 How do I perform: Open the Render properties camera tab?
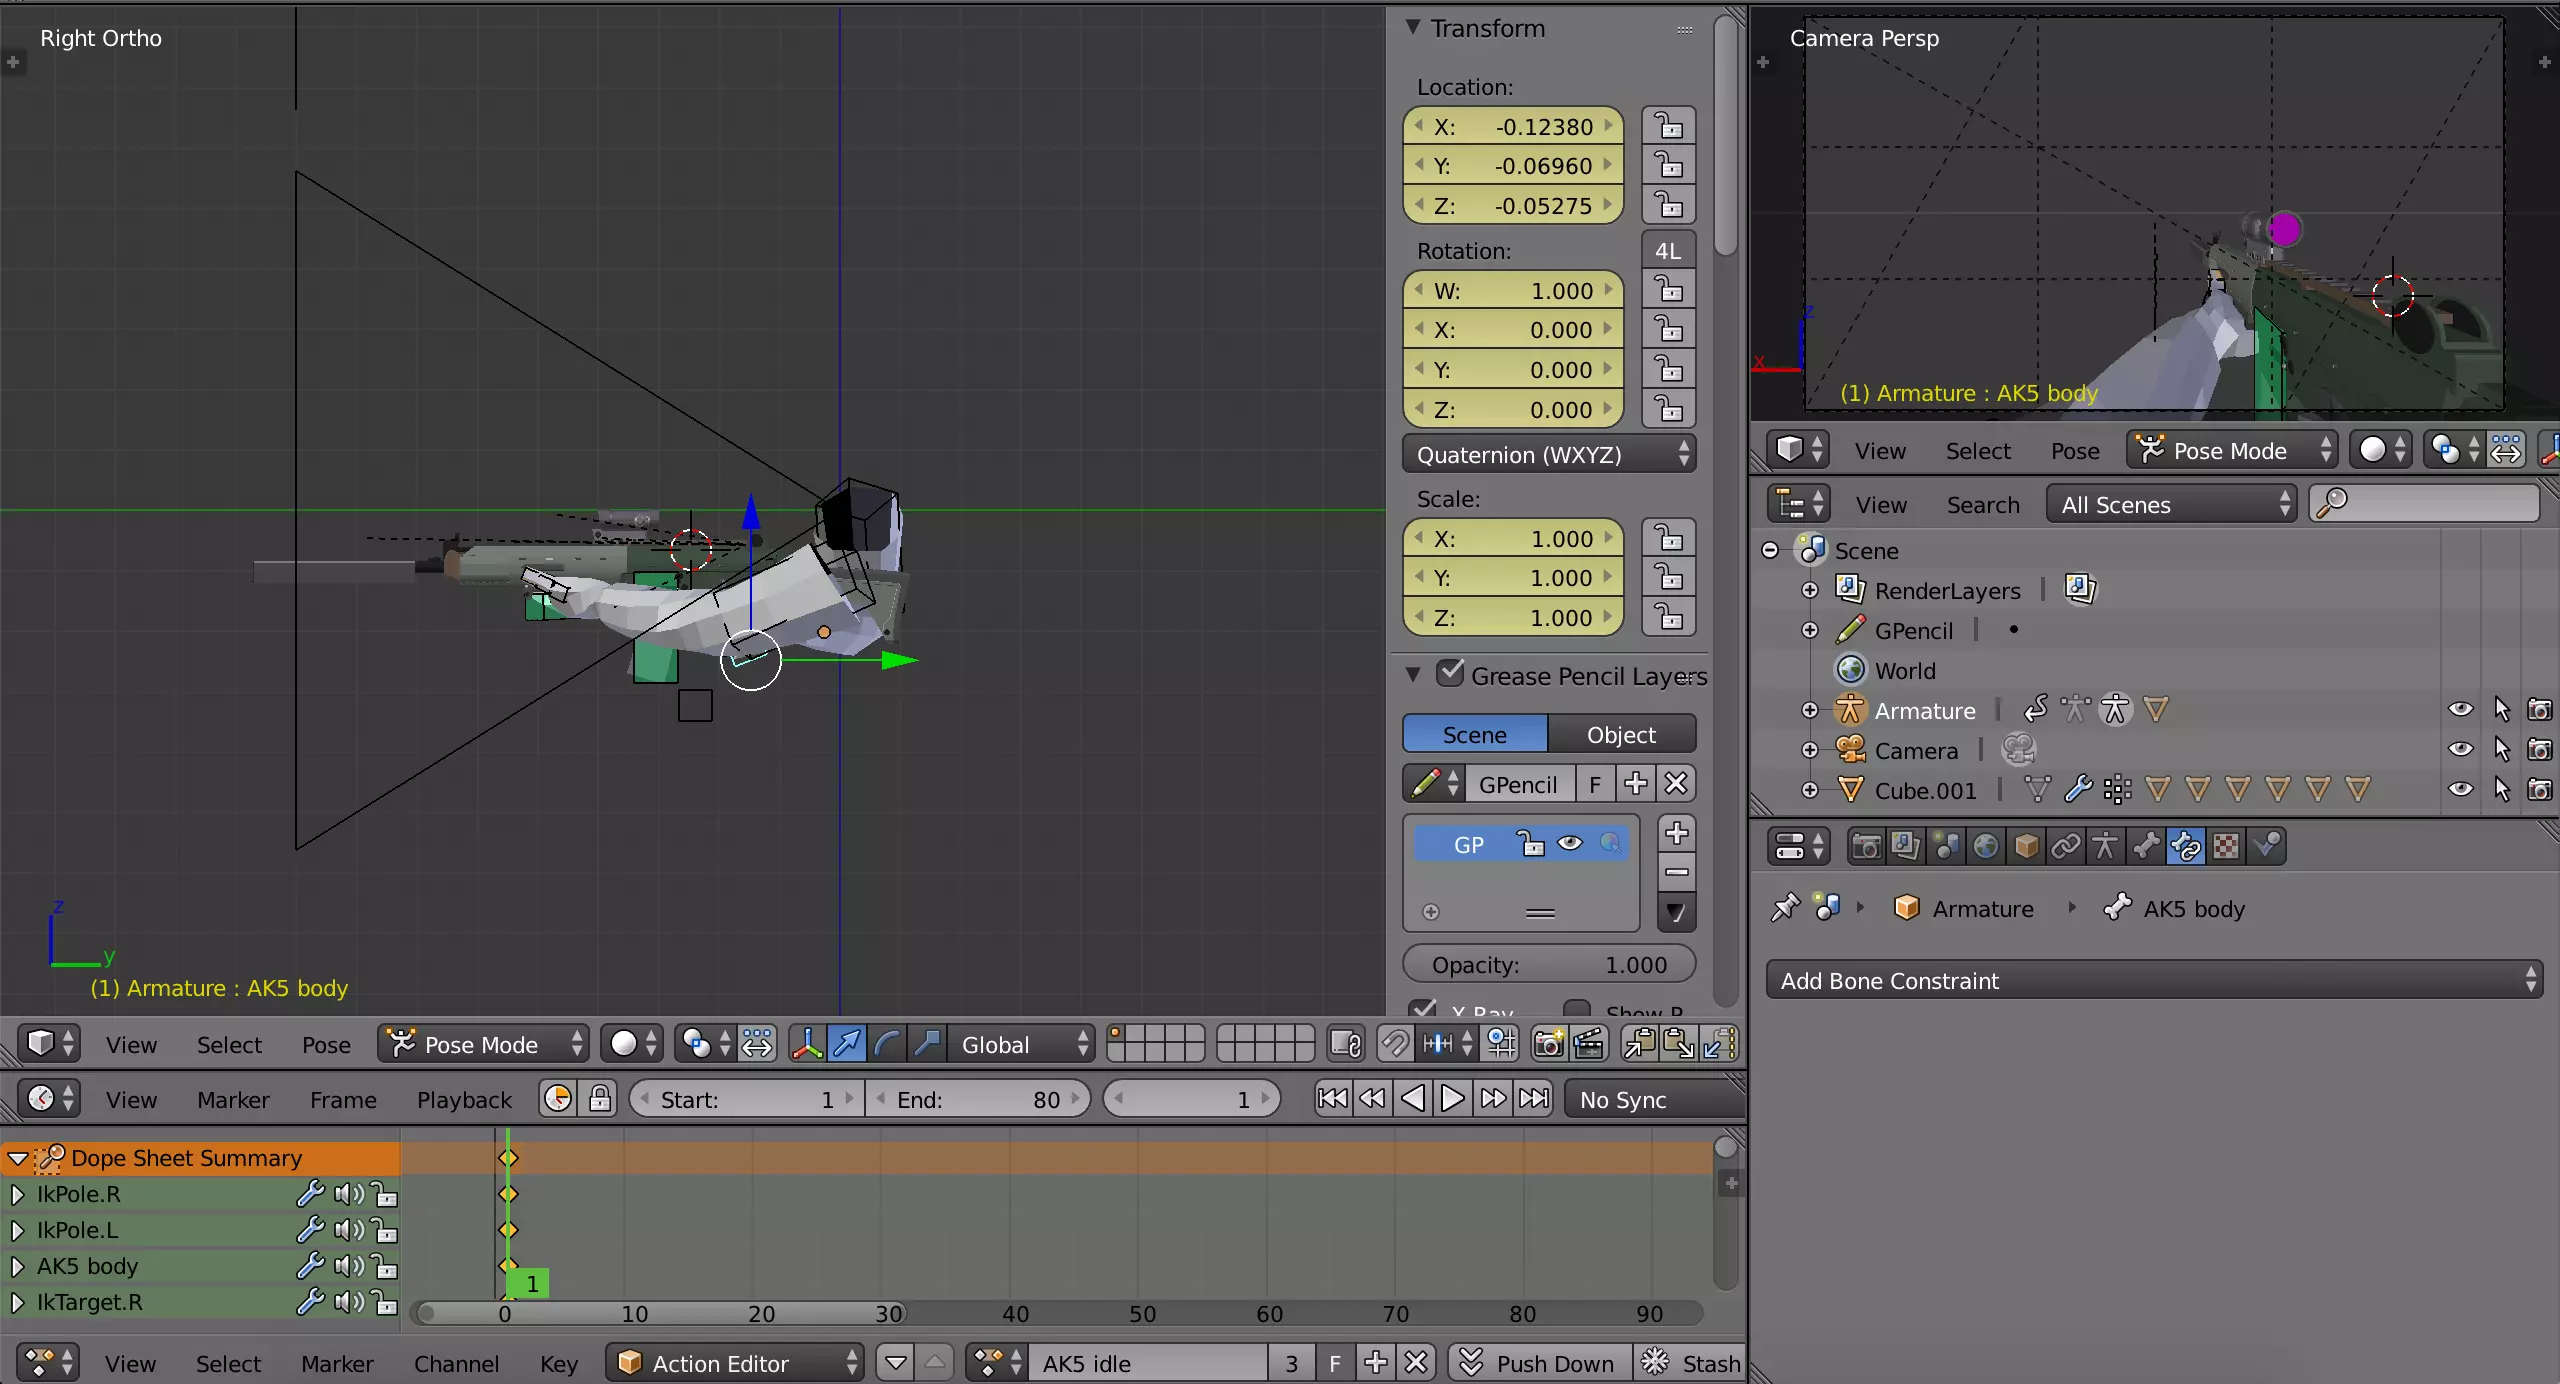1866,847
